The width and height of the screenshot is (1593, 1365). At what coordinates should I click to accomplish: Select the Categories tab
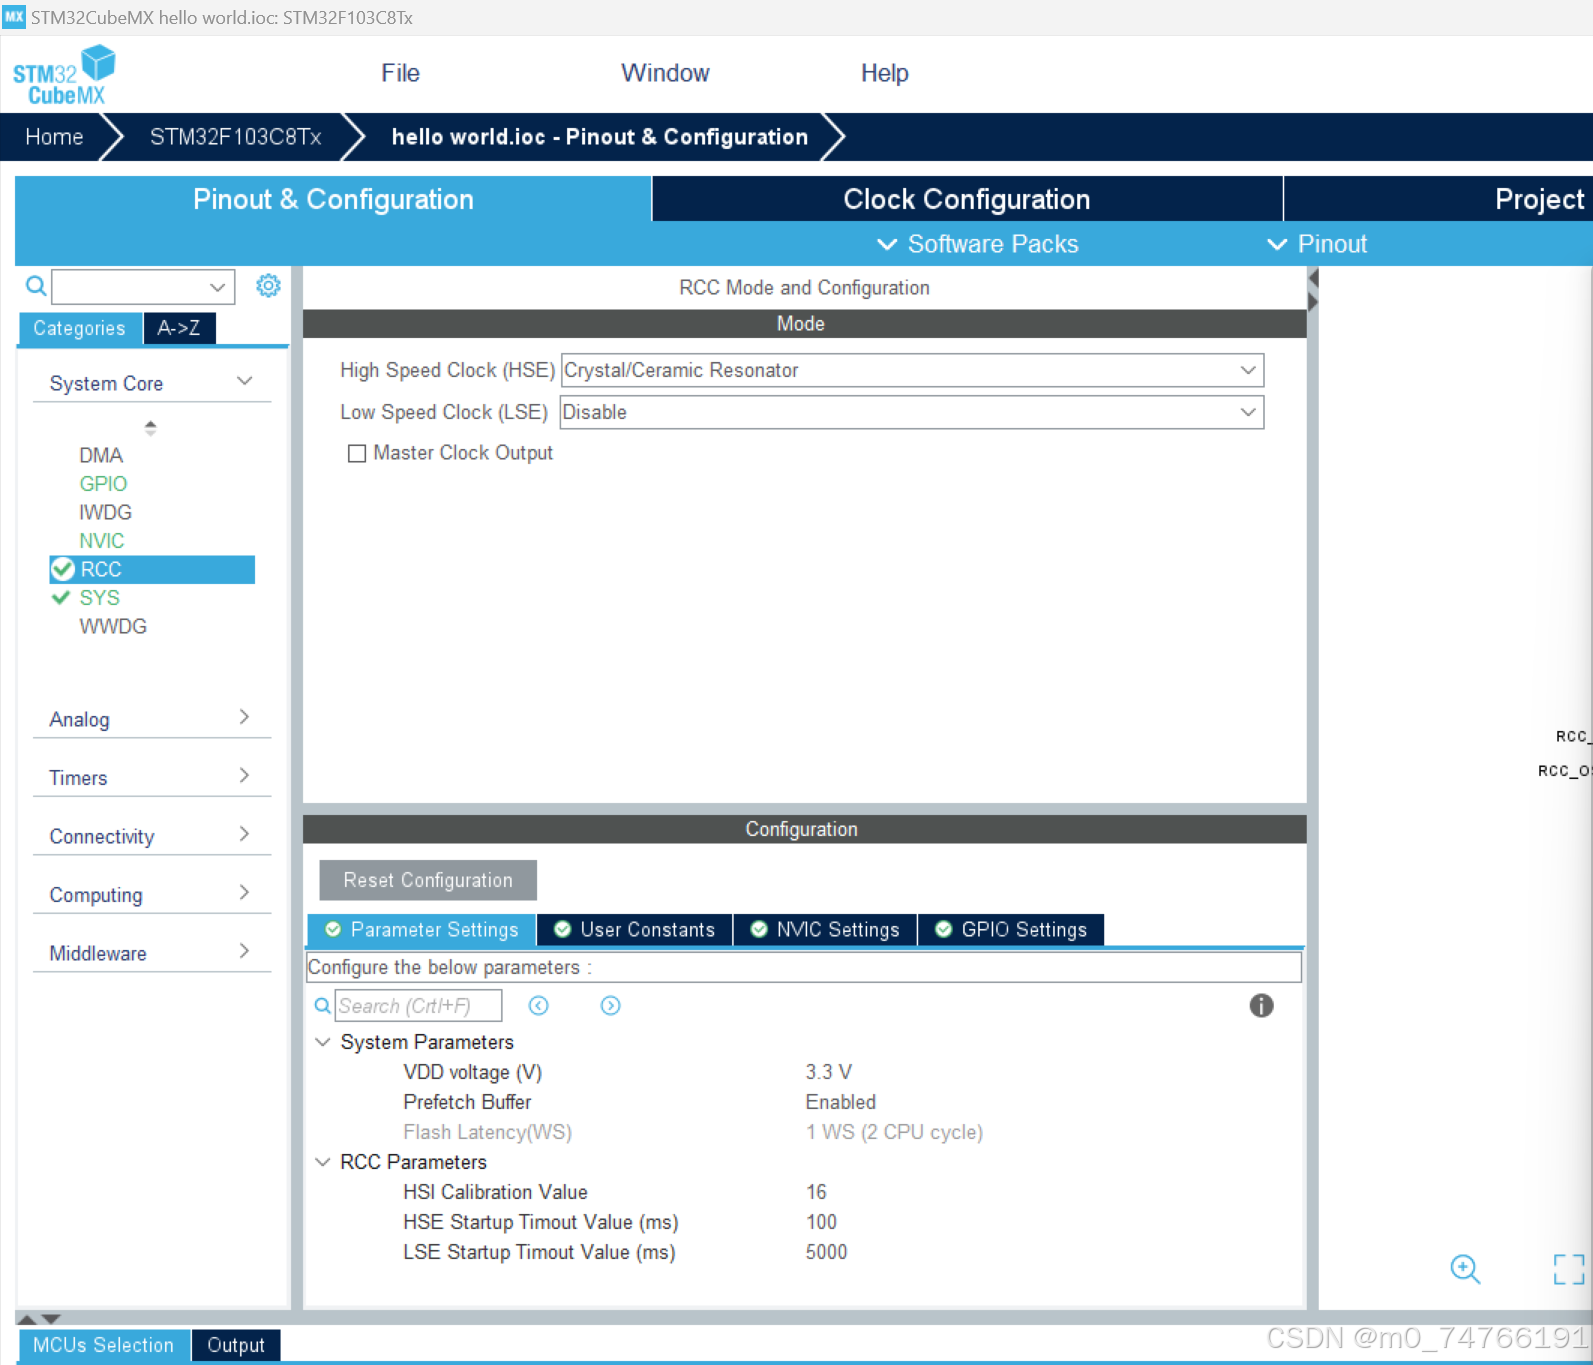coord(79,328)
